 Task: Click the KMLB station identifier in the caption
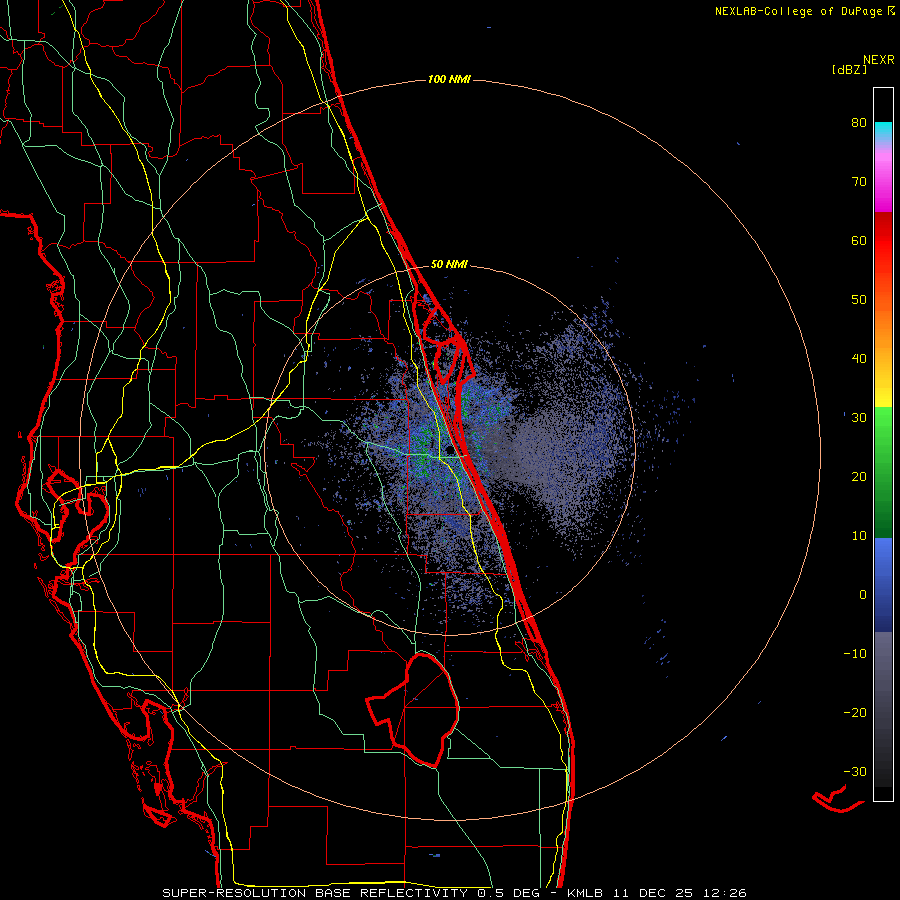point(584,893)
